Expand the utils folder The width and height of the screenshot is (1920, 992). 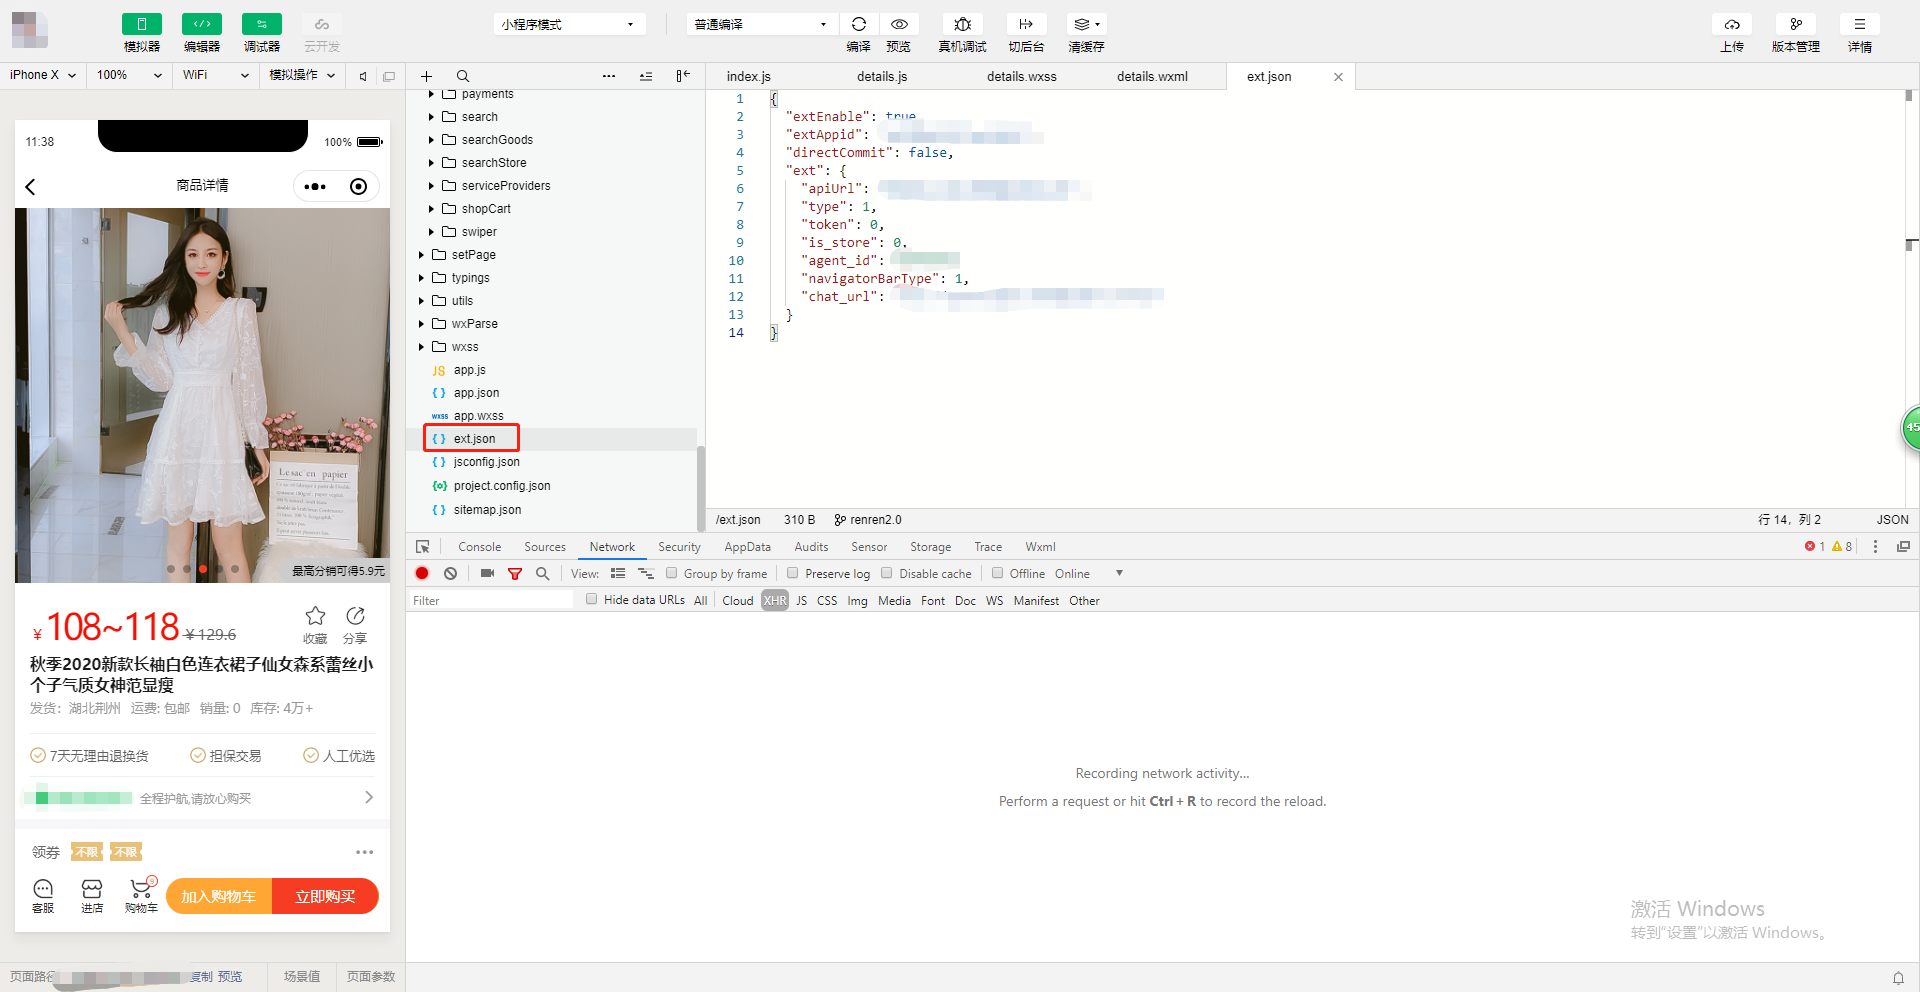(421, 301)
